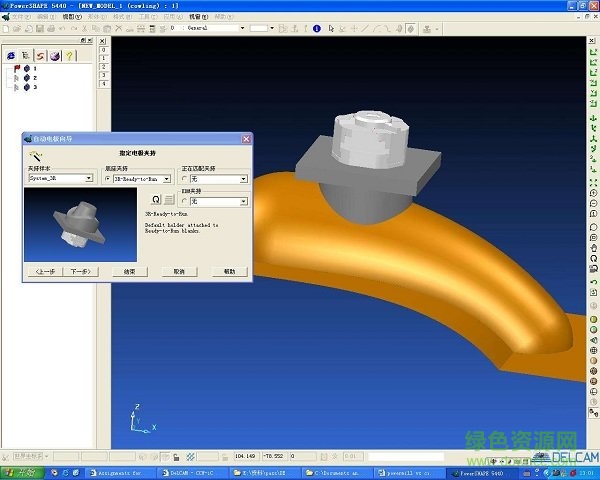Click the wizard wand icon in the dialog
Image resolution: width=600 pixels, height=480 pixels.
[x=33, y=157]
